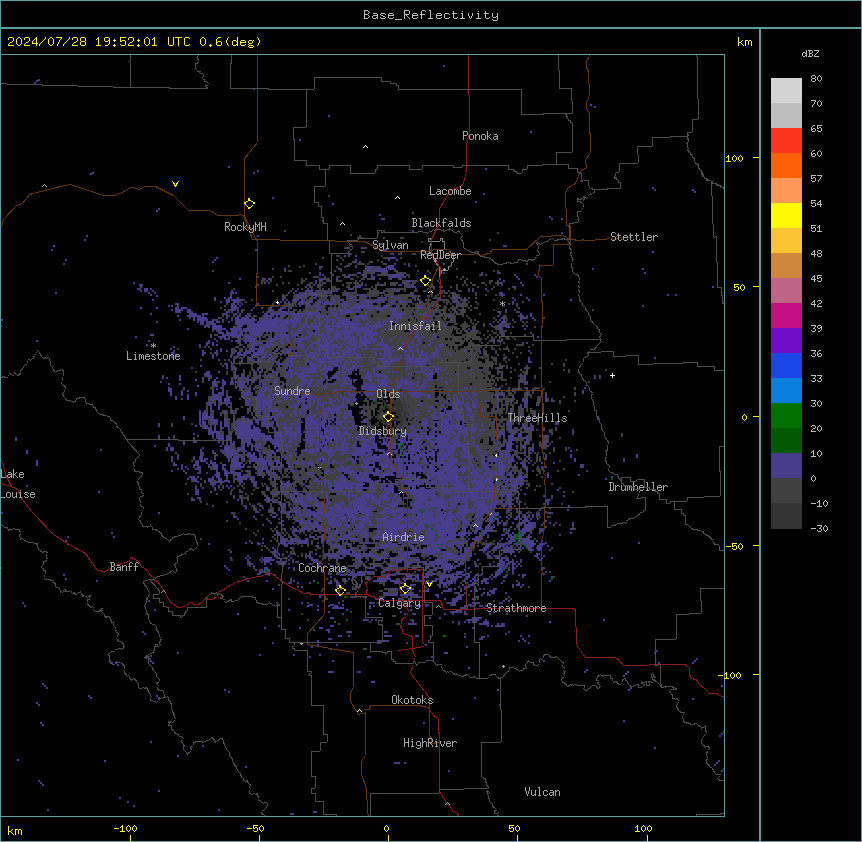Select the RedDeer city label

(x=440, y=255)
